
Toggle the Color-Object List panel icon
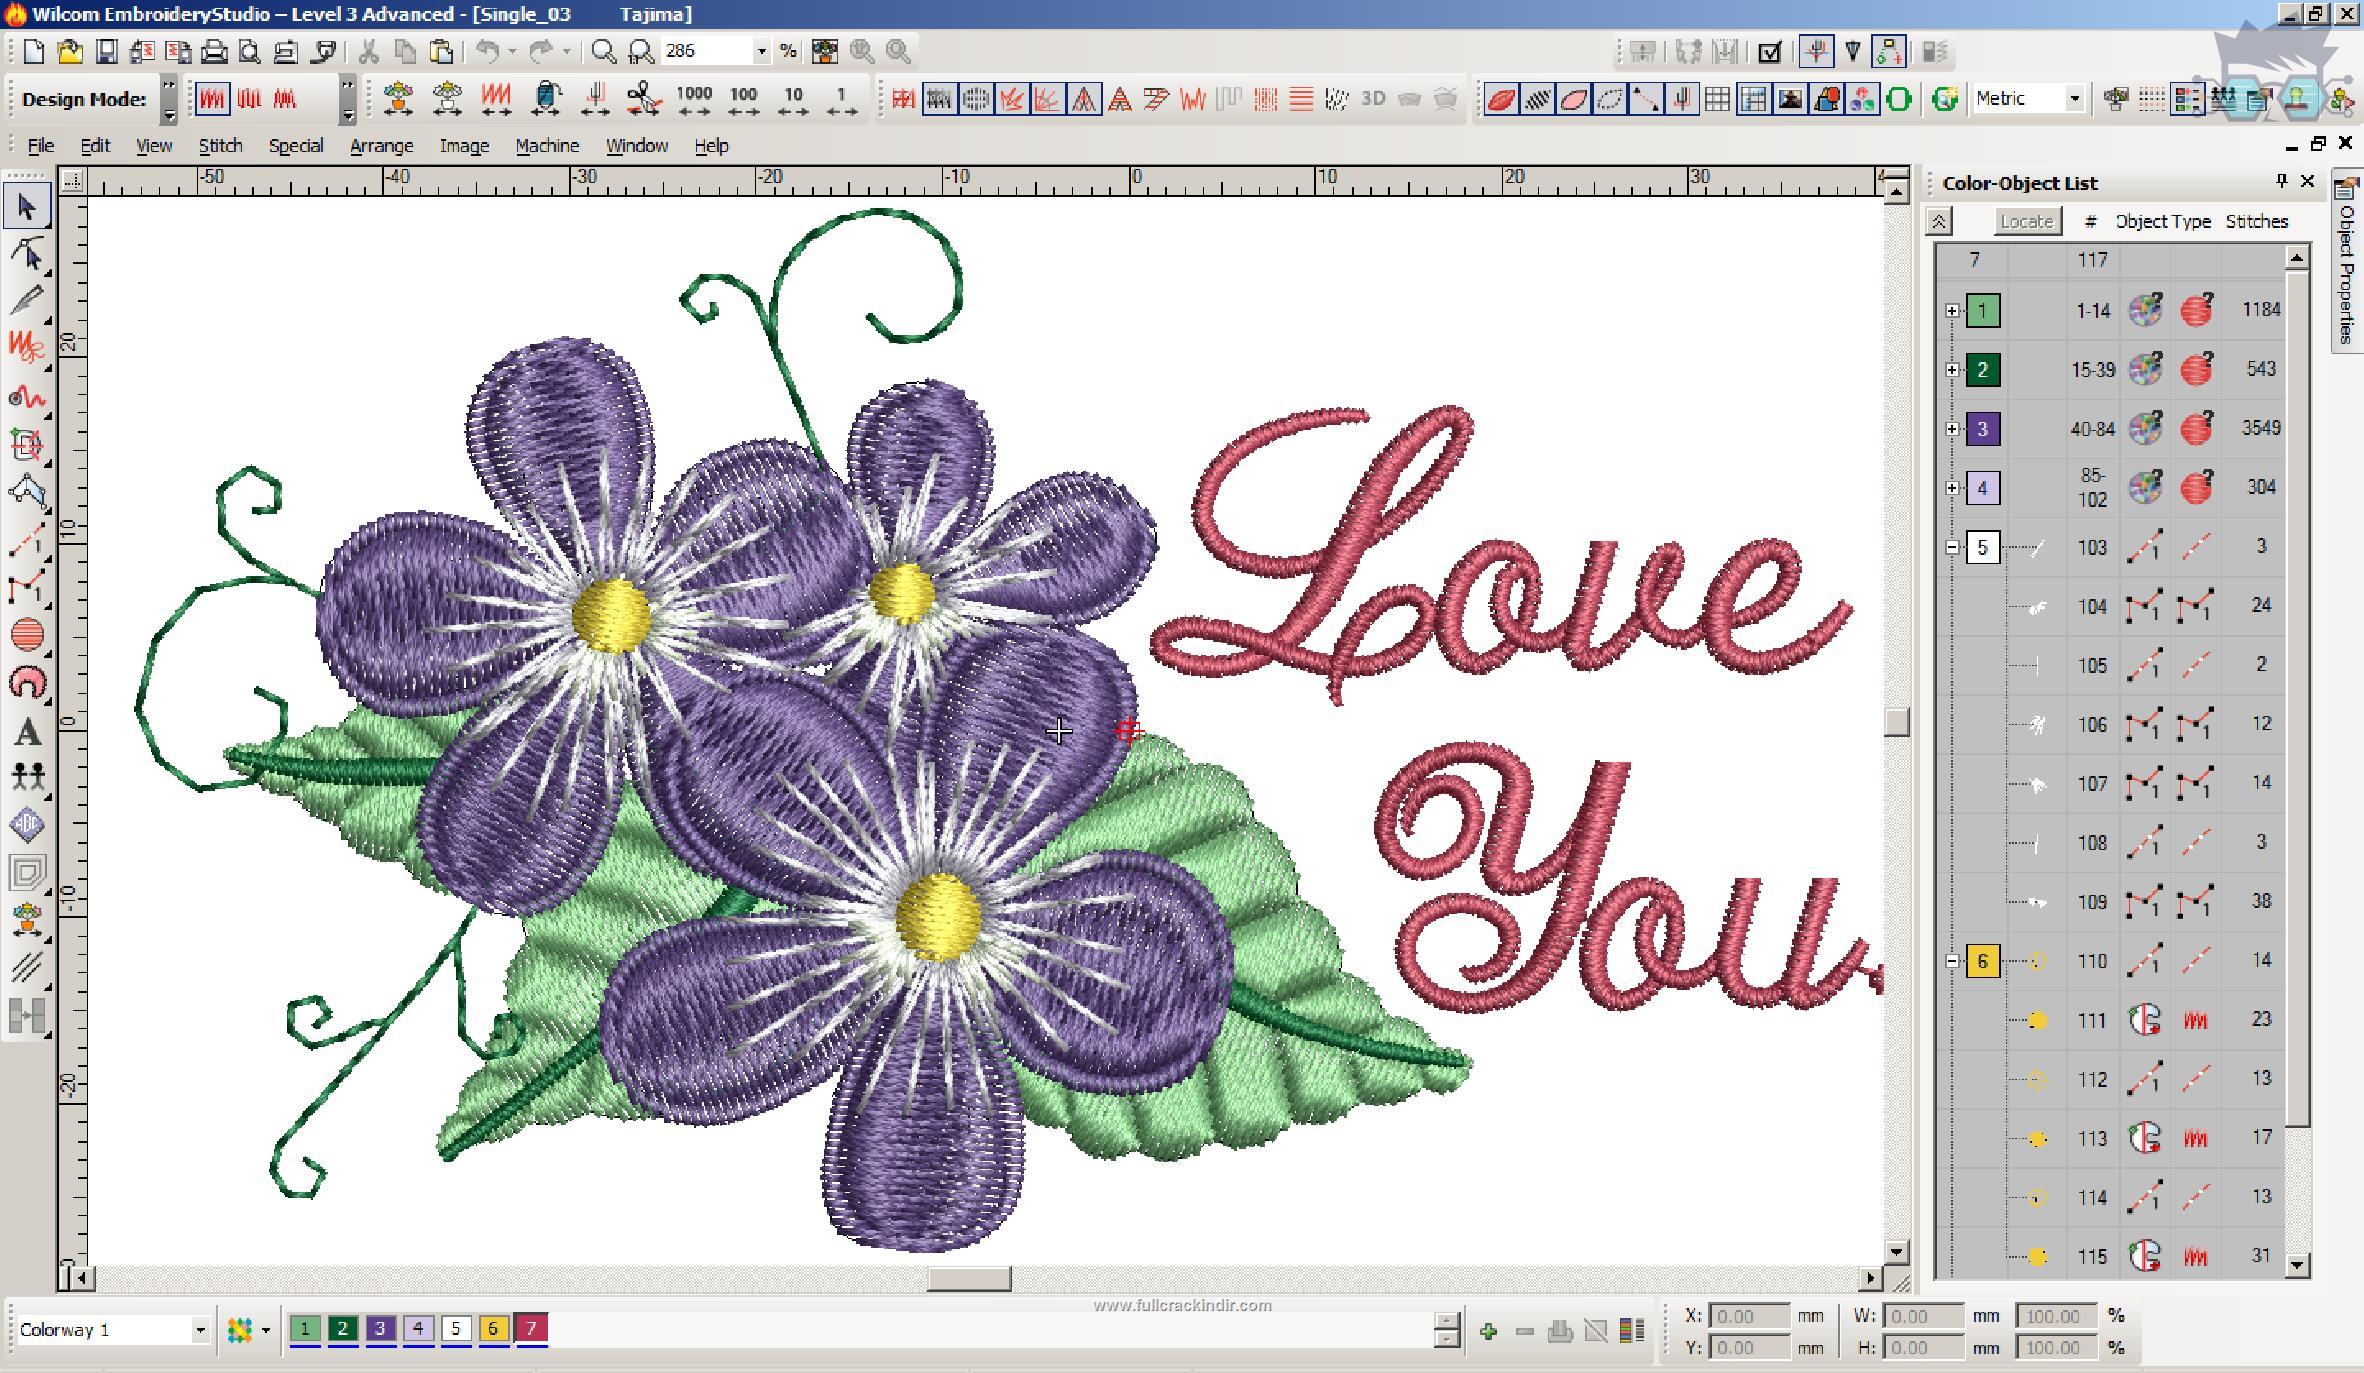click(x=2187, y=99)
